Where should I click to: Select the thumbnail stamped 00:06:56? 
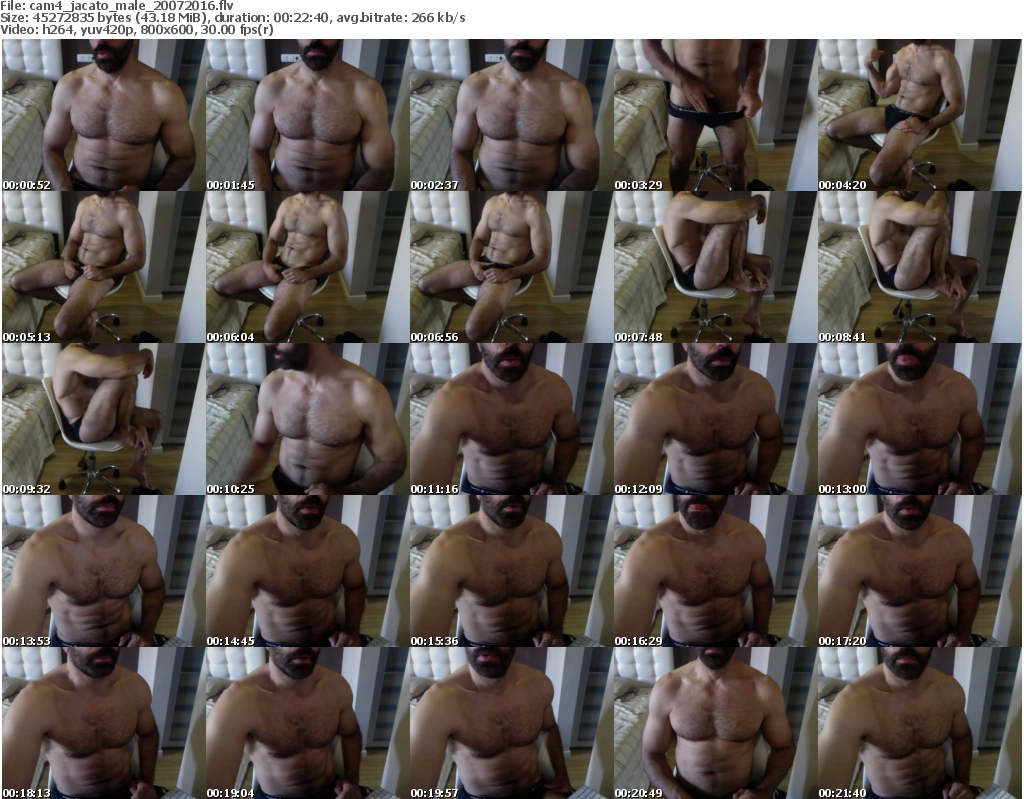point(511,267)
